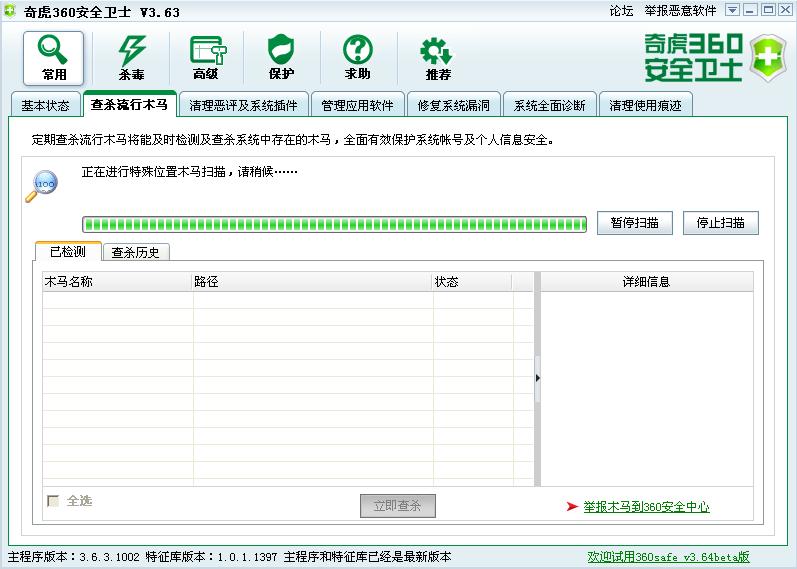Click the 停止扫描 button

(720, 223)
